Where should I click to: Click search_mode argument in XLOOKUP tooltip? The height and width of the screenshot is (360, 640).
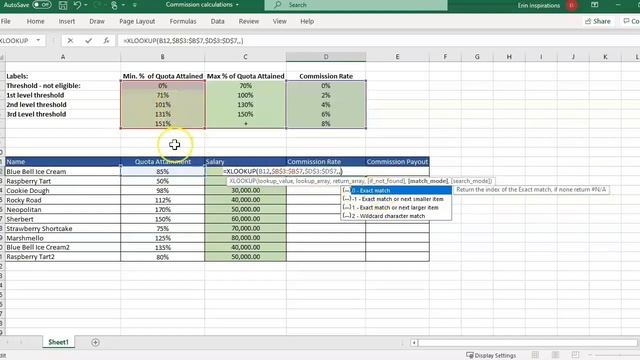coord(471,181)
